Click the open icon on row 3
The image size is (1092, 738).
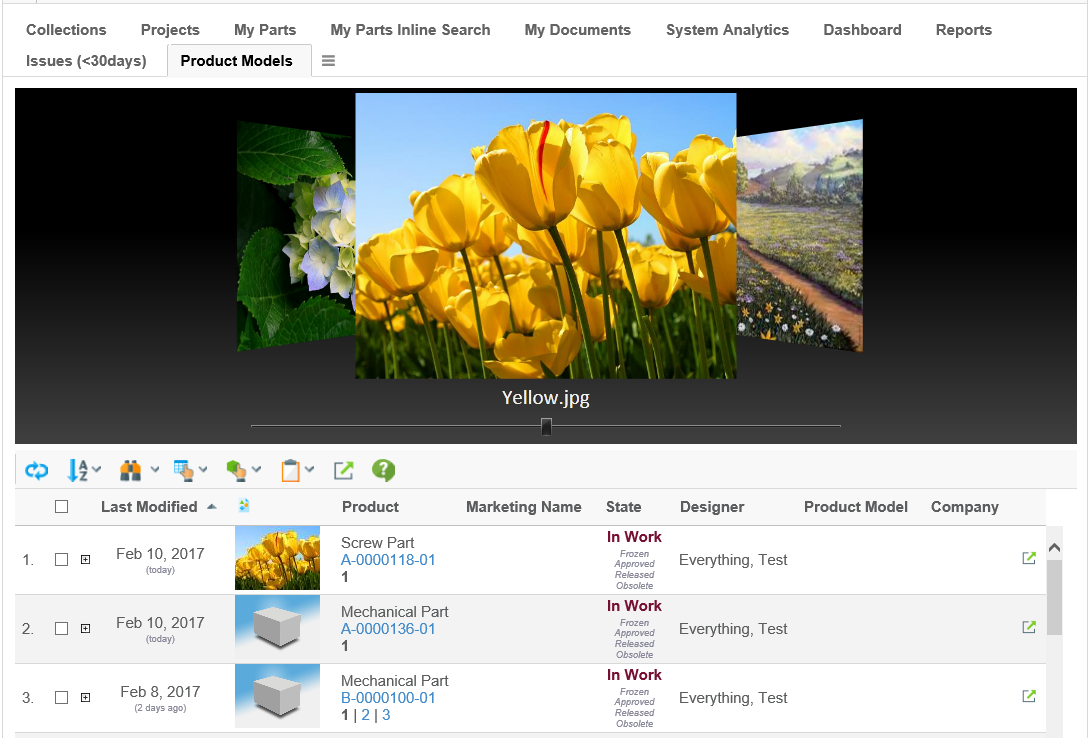[x=1029, y=697]
